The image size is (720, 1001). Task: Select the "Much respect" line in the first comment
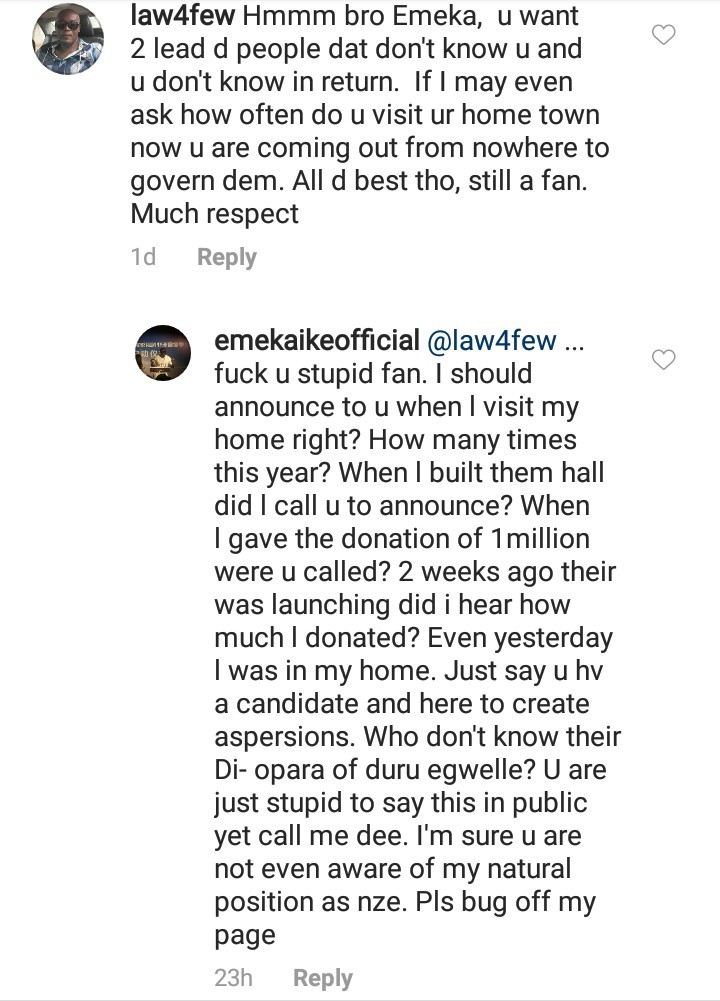point(215,213)
